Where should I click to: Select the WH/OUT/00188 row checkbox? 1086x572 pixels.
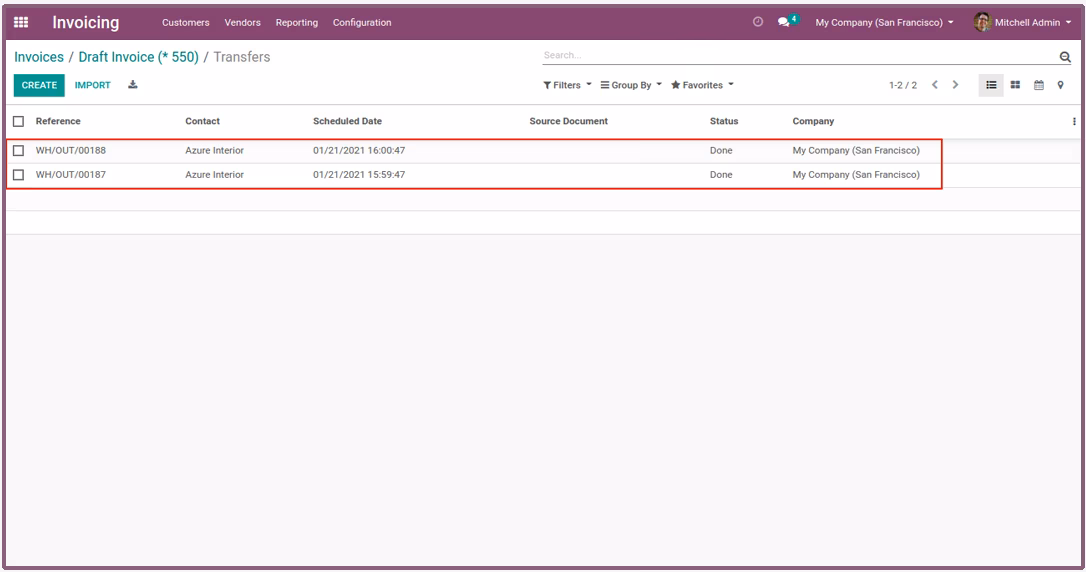pos(19,150)
